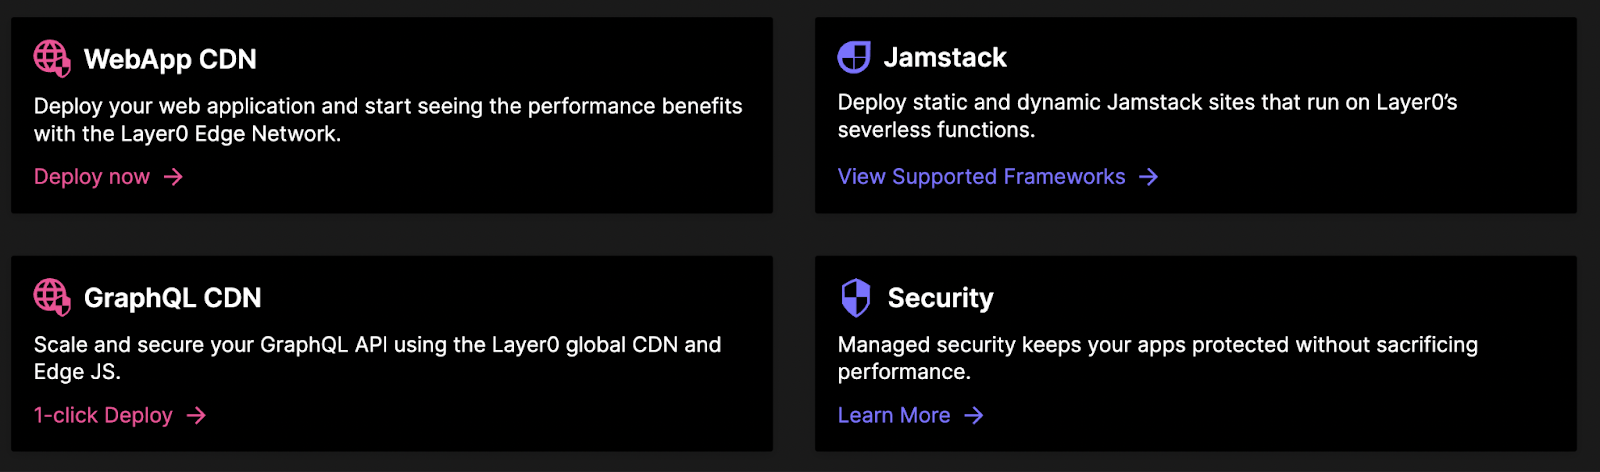The width and height of the screenshot is (1600, 472).
Task: Click the arrow next to 1-click Deploy
Action: [197, 415]
